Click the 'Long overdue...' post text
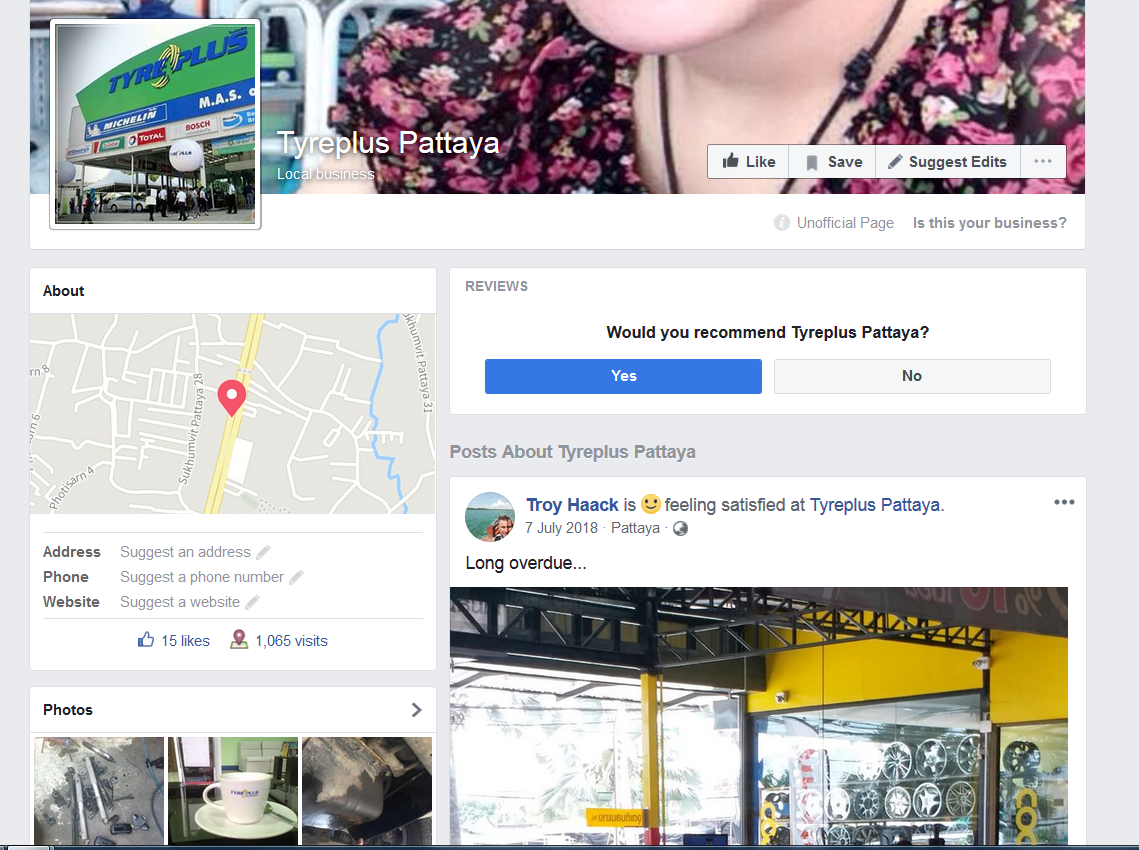1139x850 pixels. (x=526, y=563)
